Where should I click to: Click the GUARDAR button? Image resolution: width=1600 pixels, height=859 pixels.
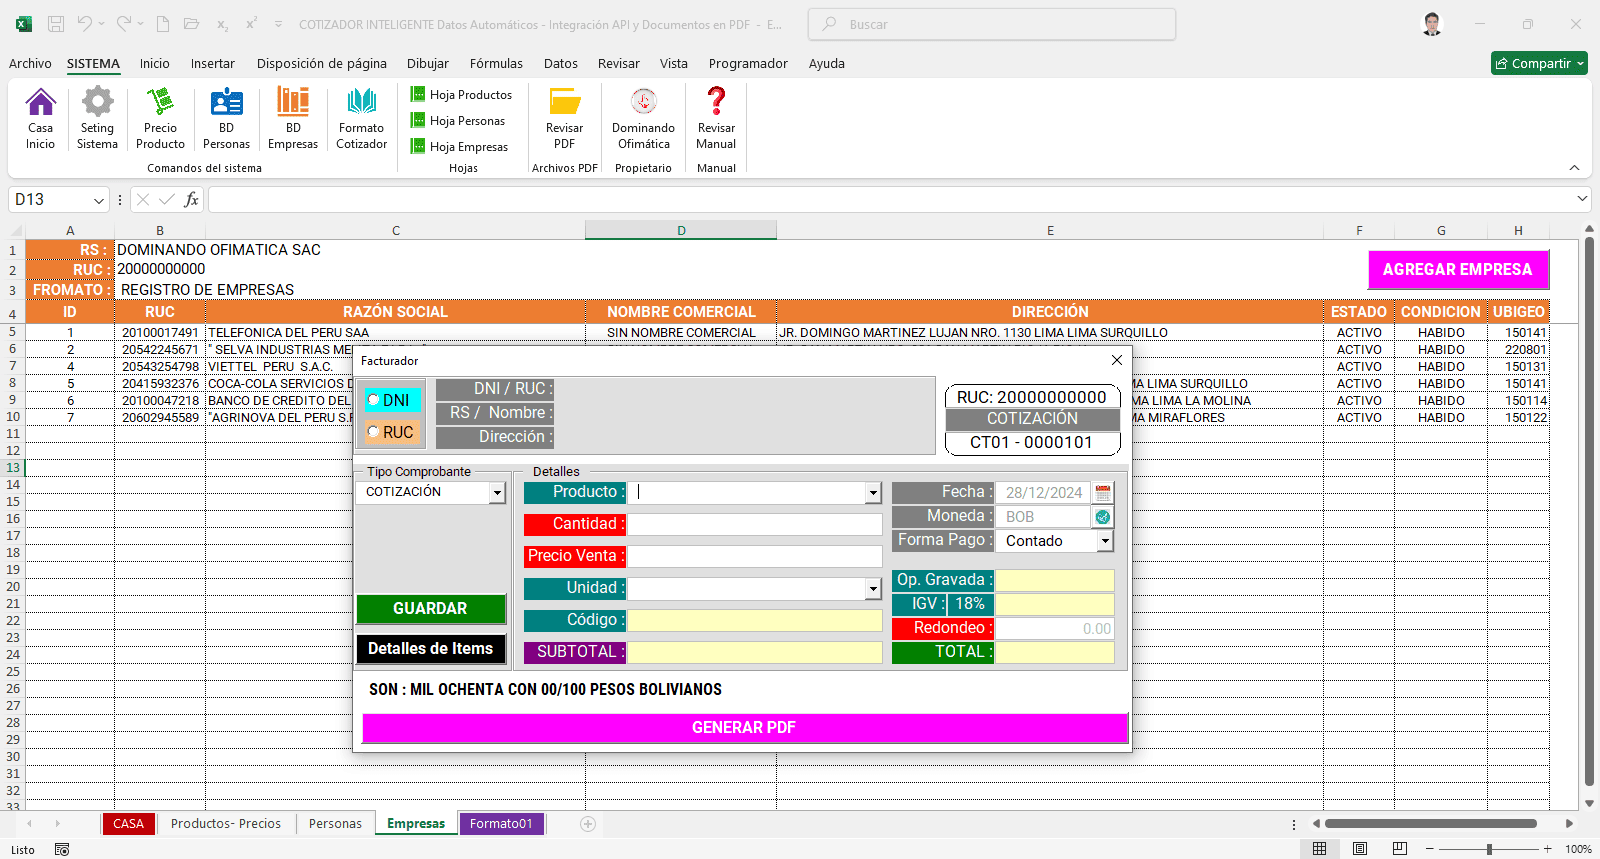click(x=430, y=608)
